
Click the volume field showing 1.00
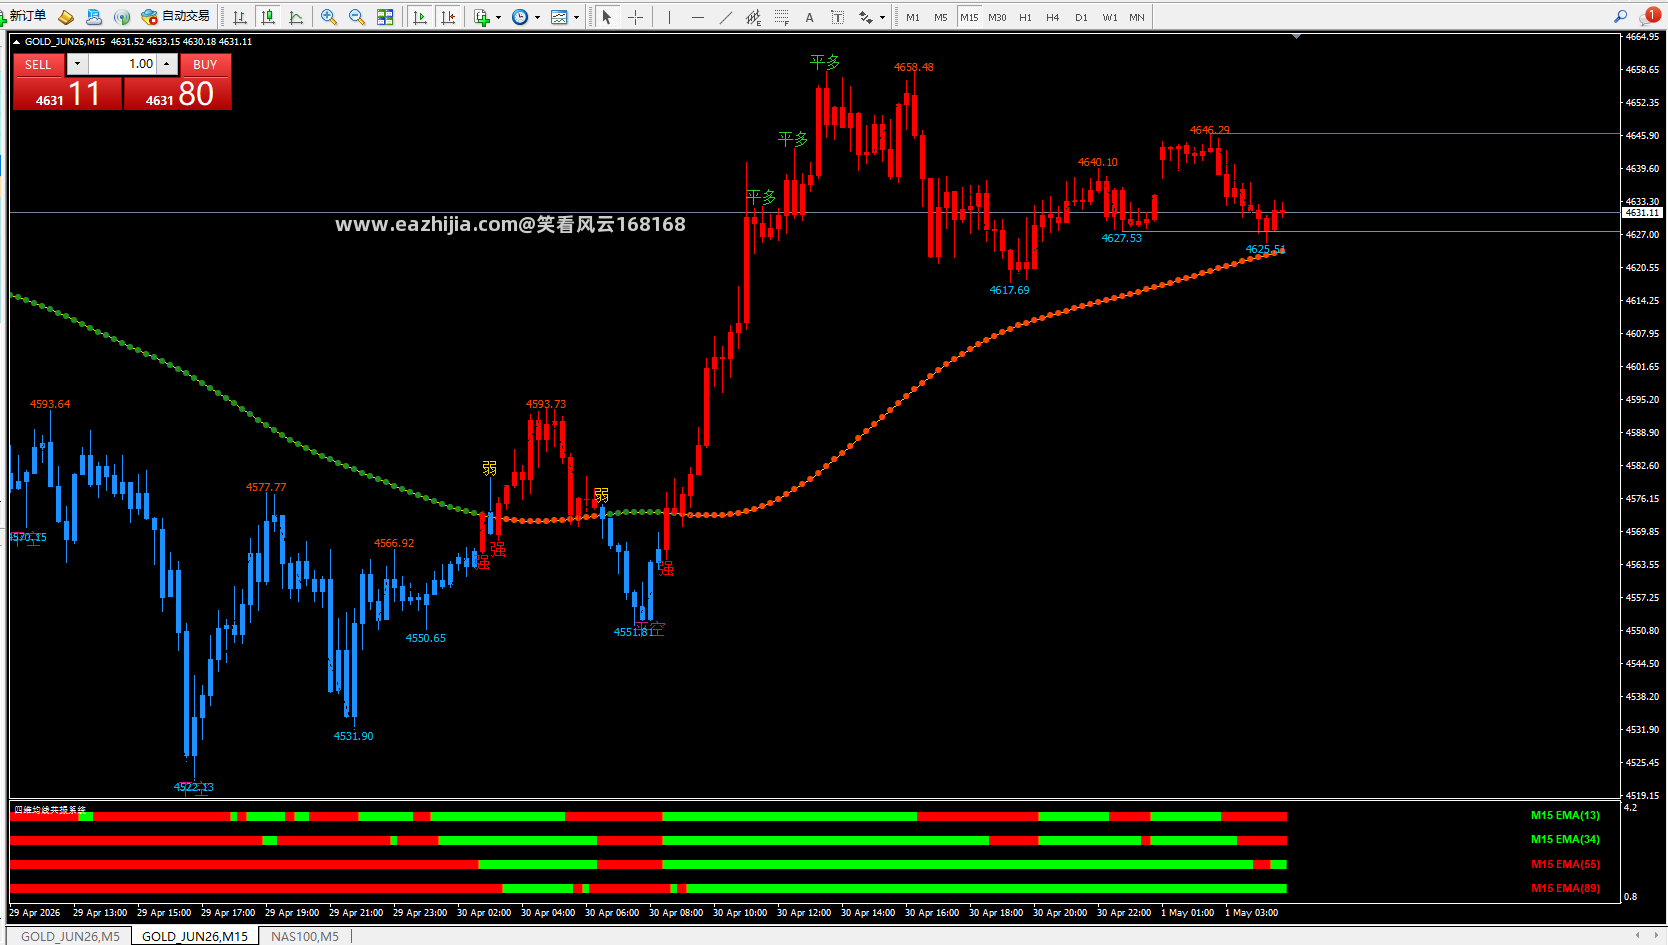(122, 64)
